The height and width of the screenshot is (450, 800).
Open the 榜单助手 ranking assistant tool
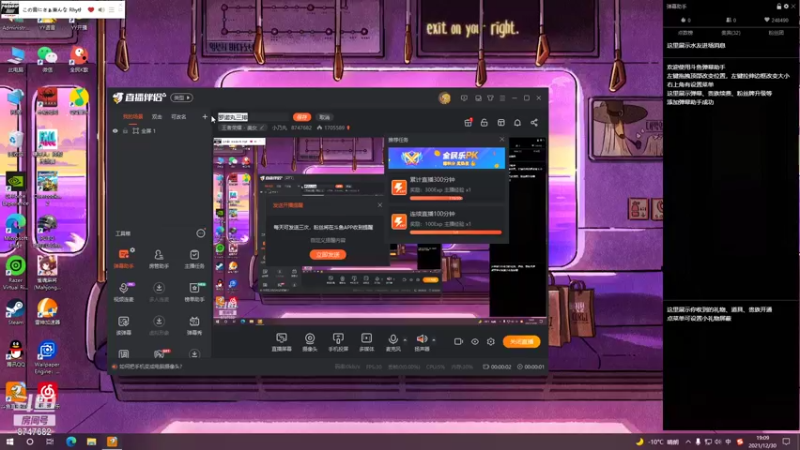[194, 292]
